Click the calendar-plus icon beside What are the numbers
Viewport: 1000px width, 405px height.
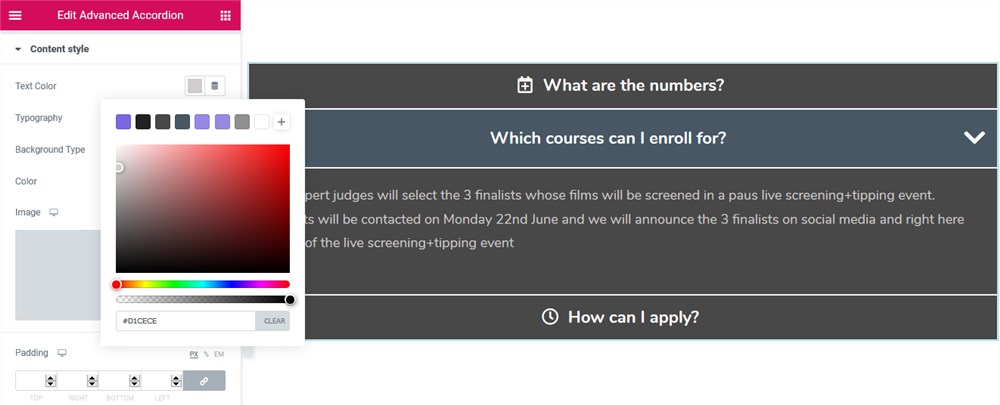[x=524, y=85]
